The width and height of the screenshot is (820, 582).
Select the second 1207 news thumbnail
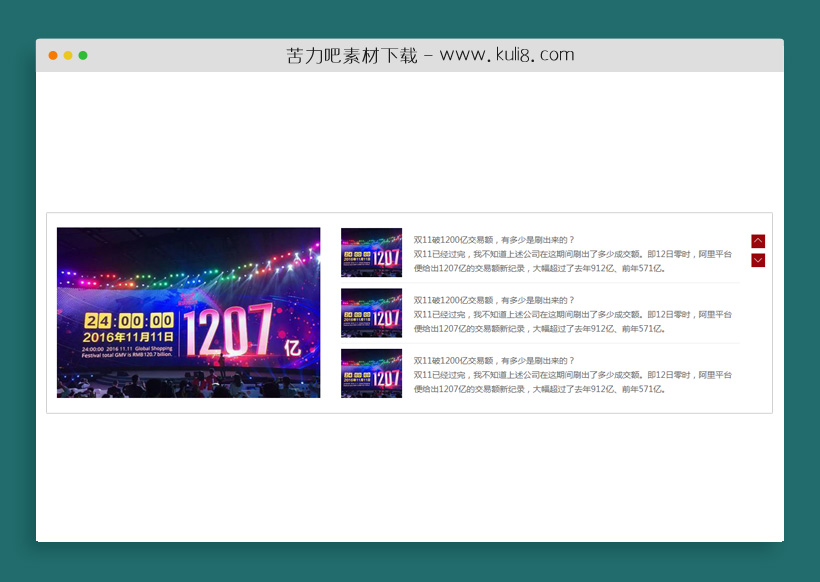(371, 313)
